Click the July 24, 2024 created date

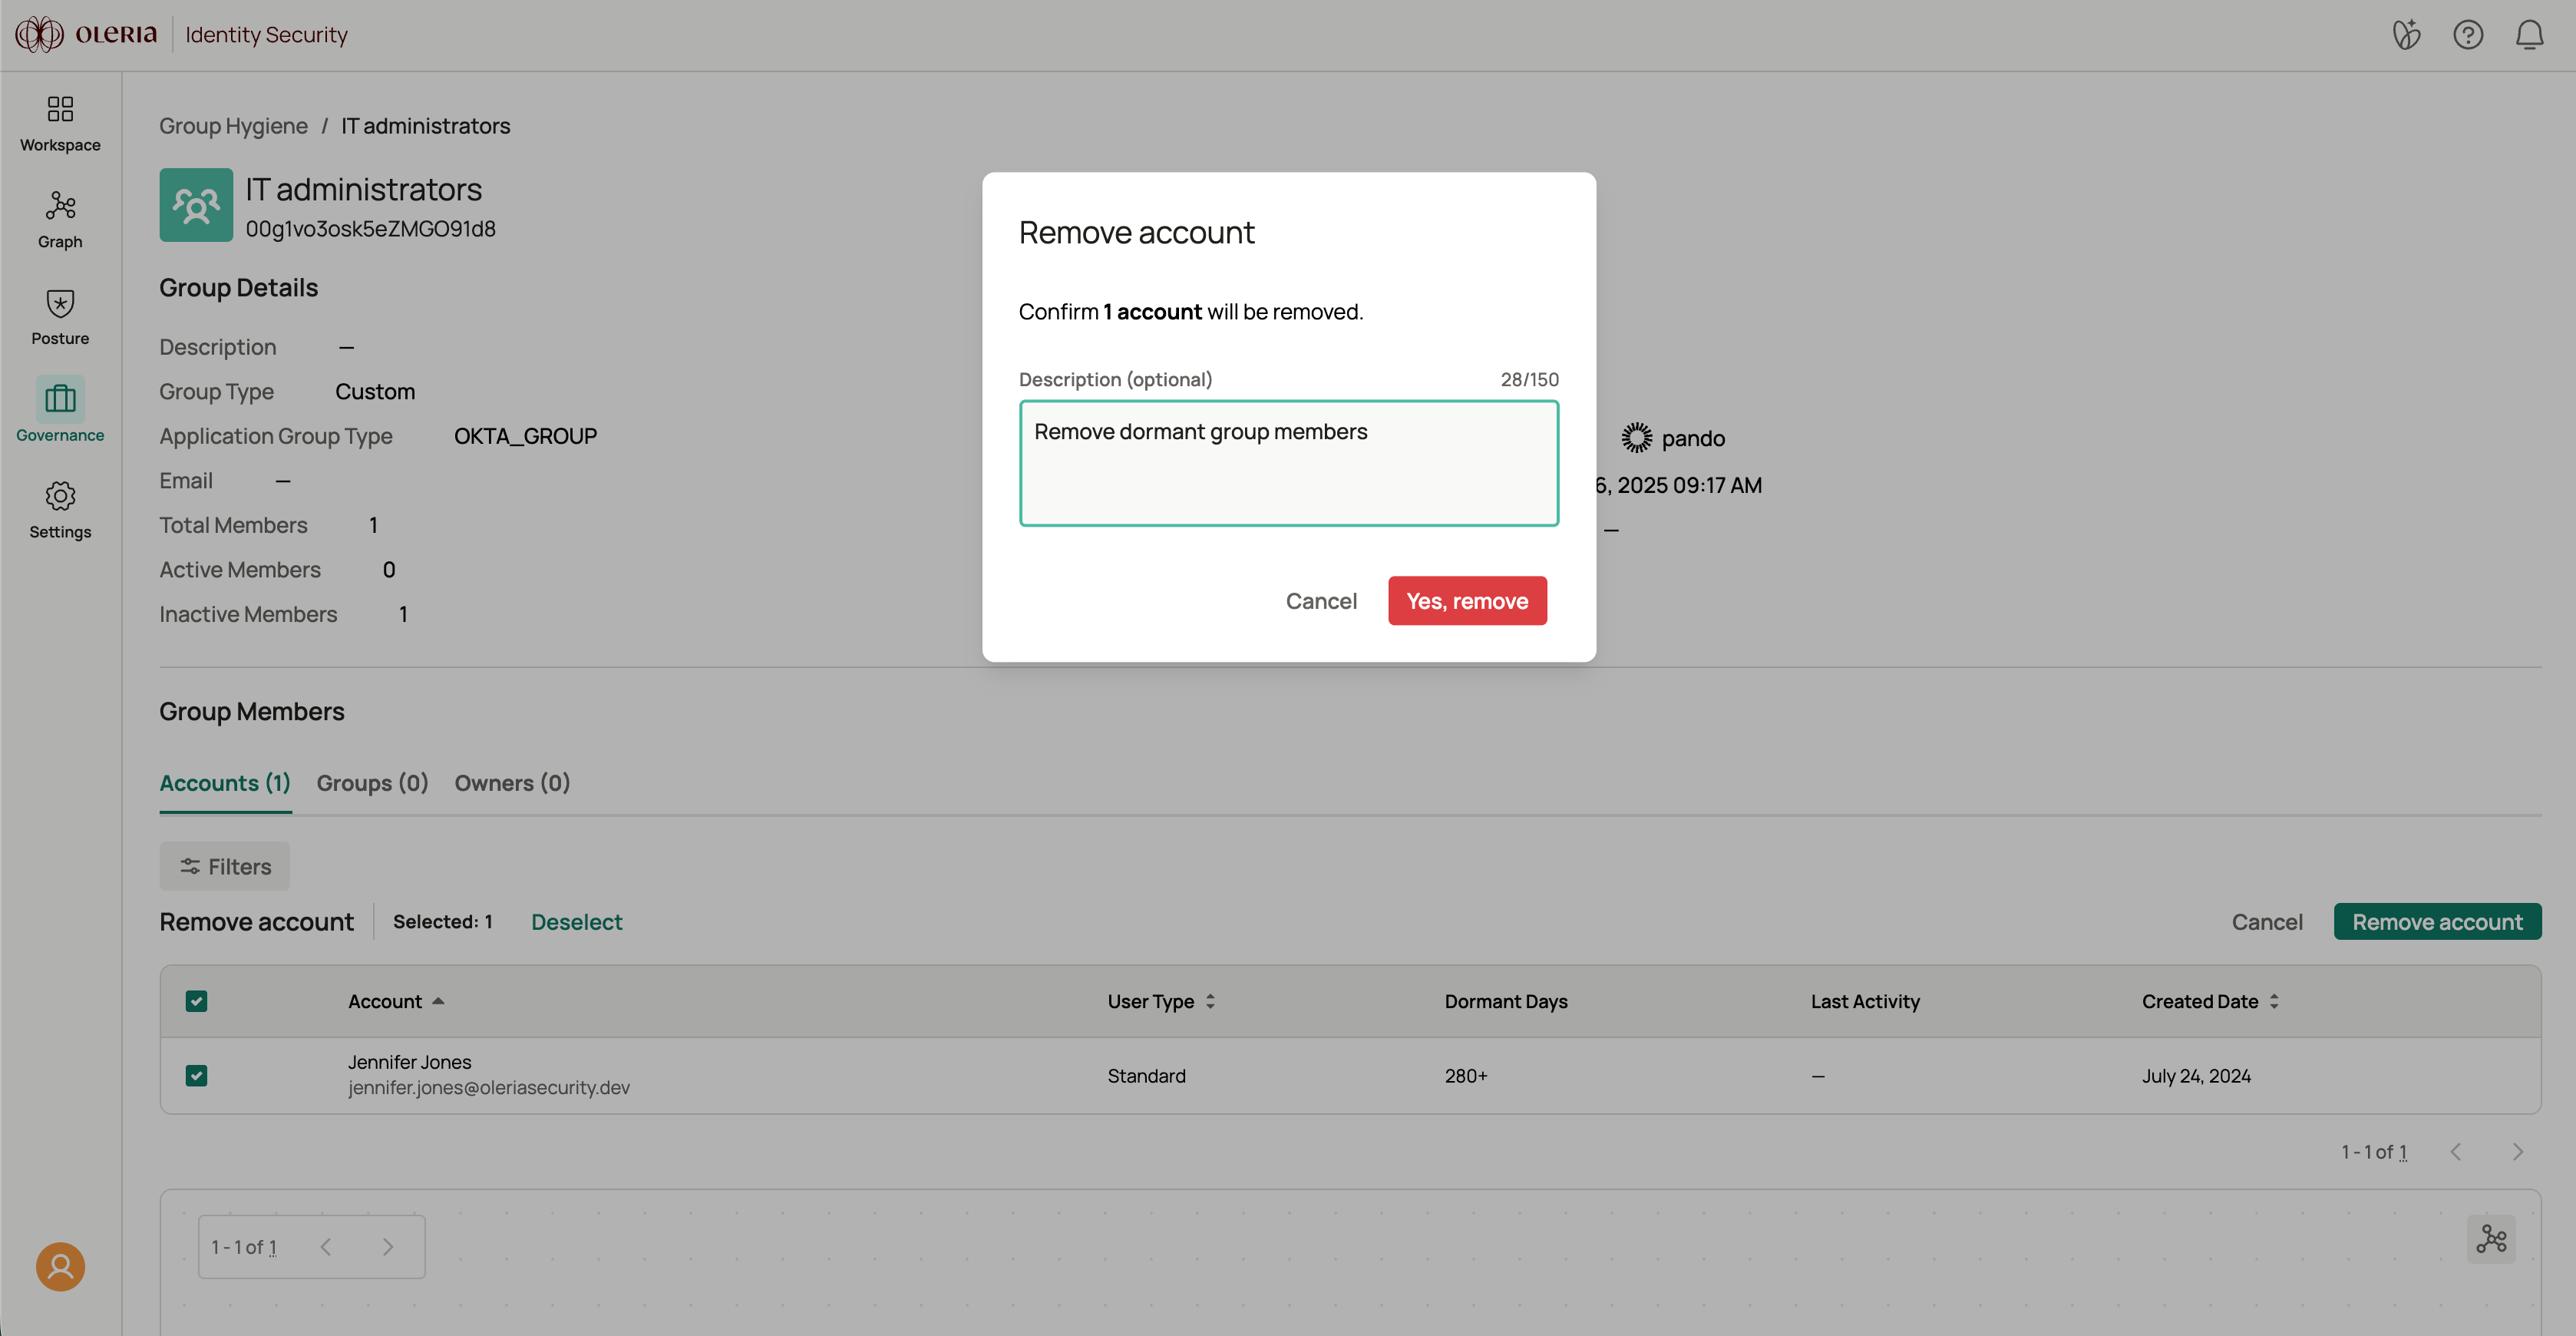pos(2196,1076)
